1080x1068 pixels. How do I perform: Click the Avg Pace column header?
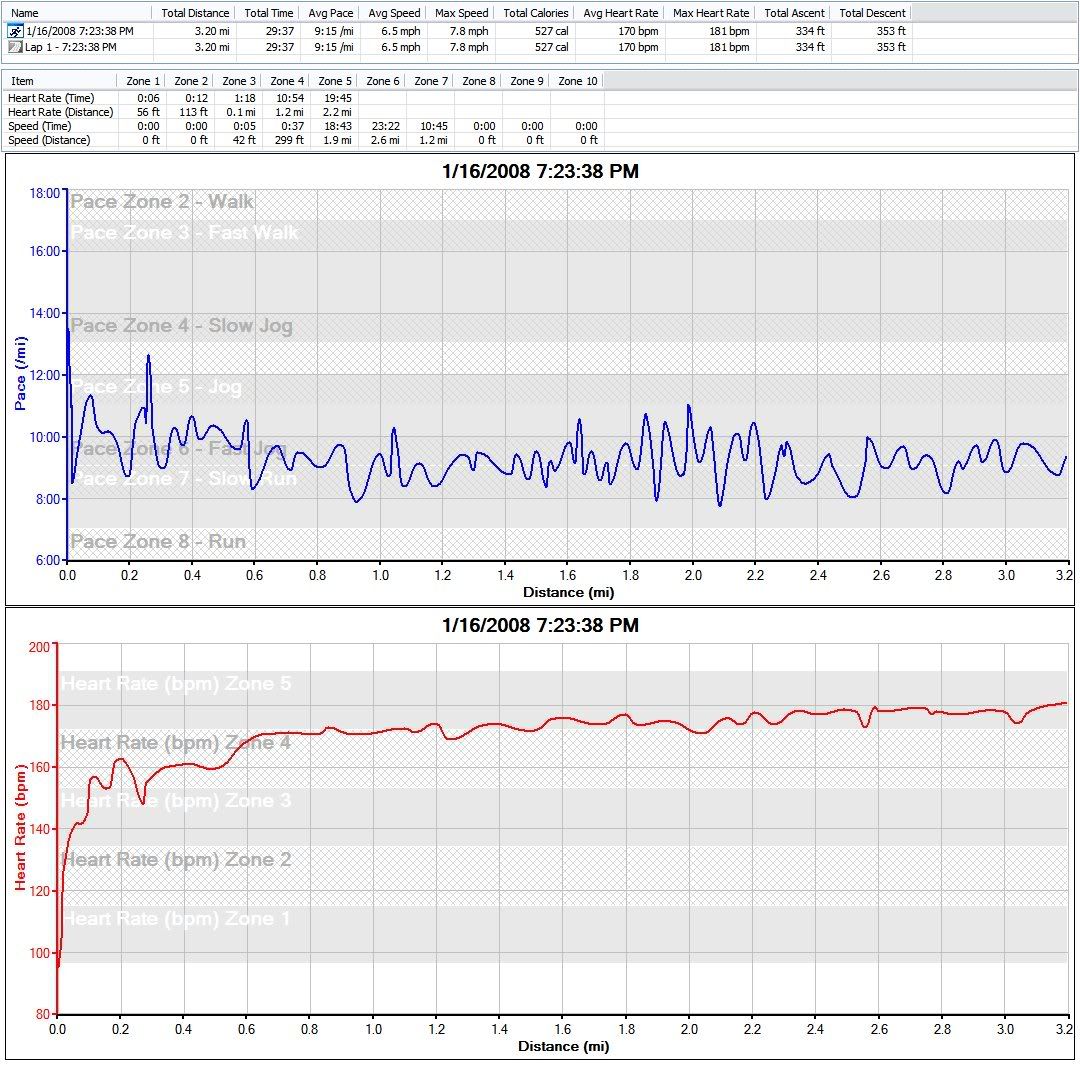point(330,13)
